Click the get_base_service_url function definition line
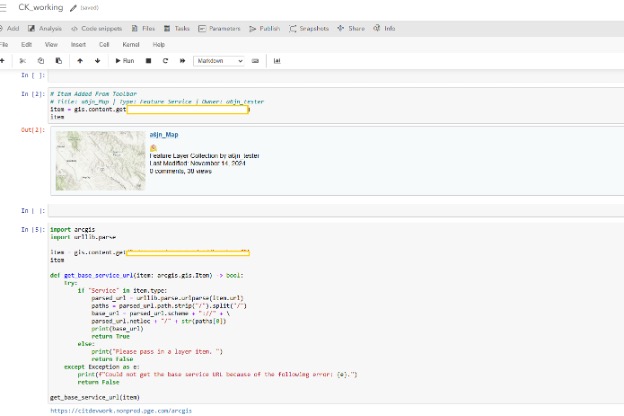The image size is (624, 416). (146, 275)
